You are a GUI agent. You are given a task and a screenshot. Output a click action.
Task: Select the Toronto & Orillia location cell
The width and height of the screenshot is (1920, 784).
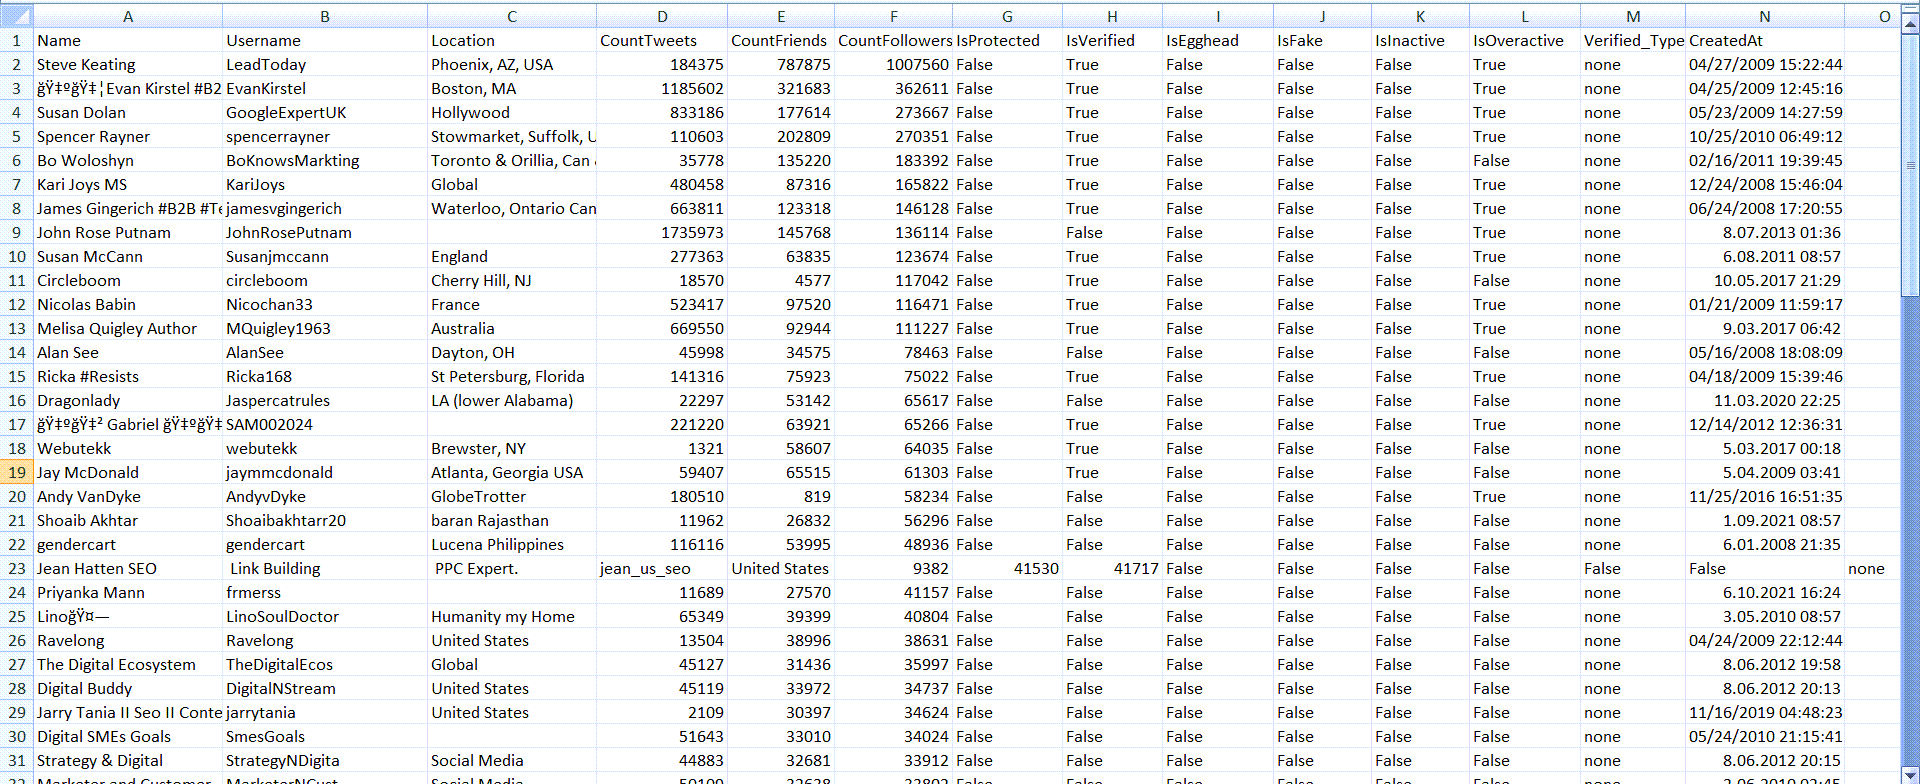click(511, 161)
